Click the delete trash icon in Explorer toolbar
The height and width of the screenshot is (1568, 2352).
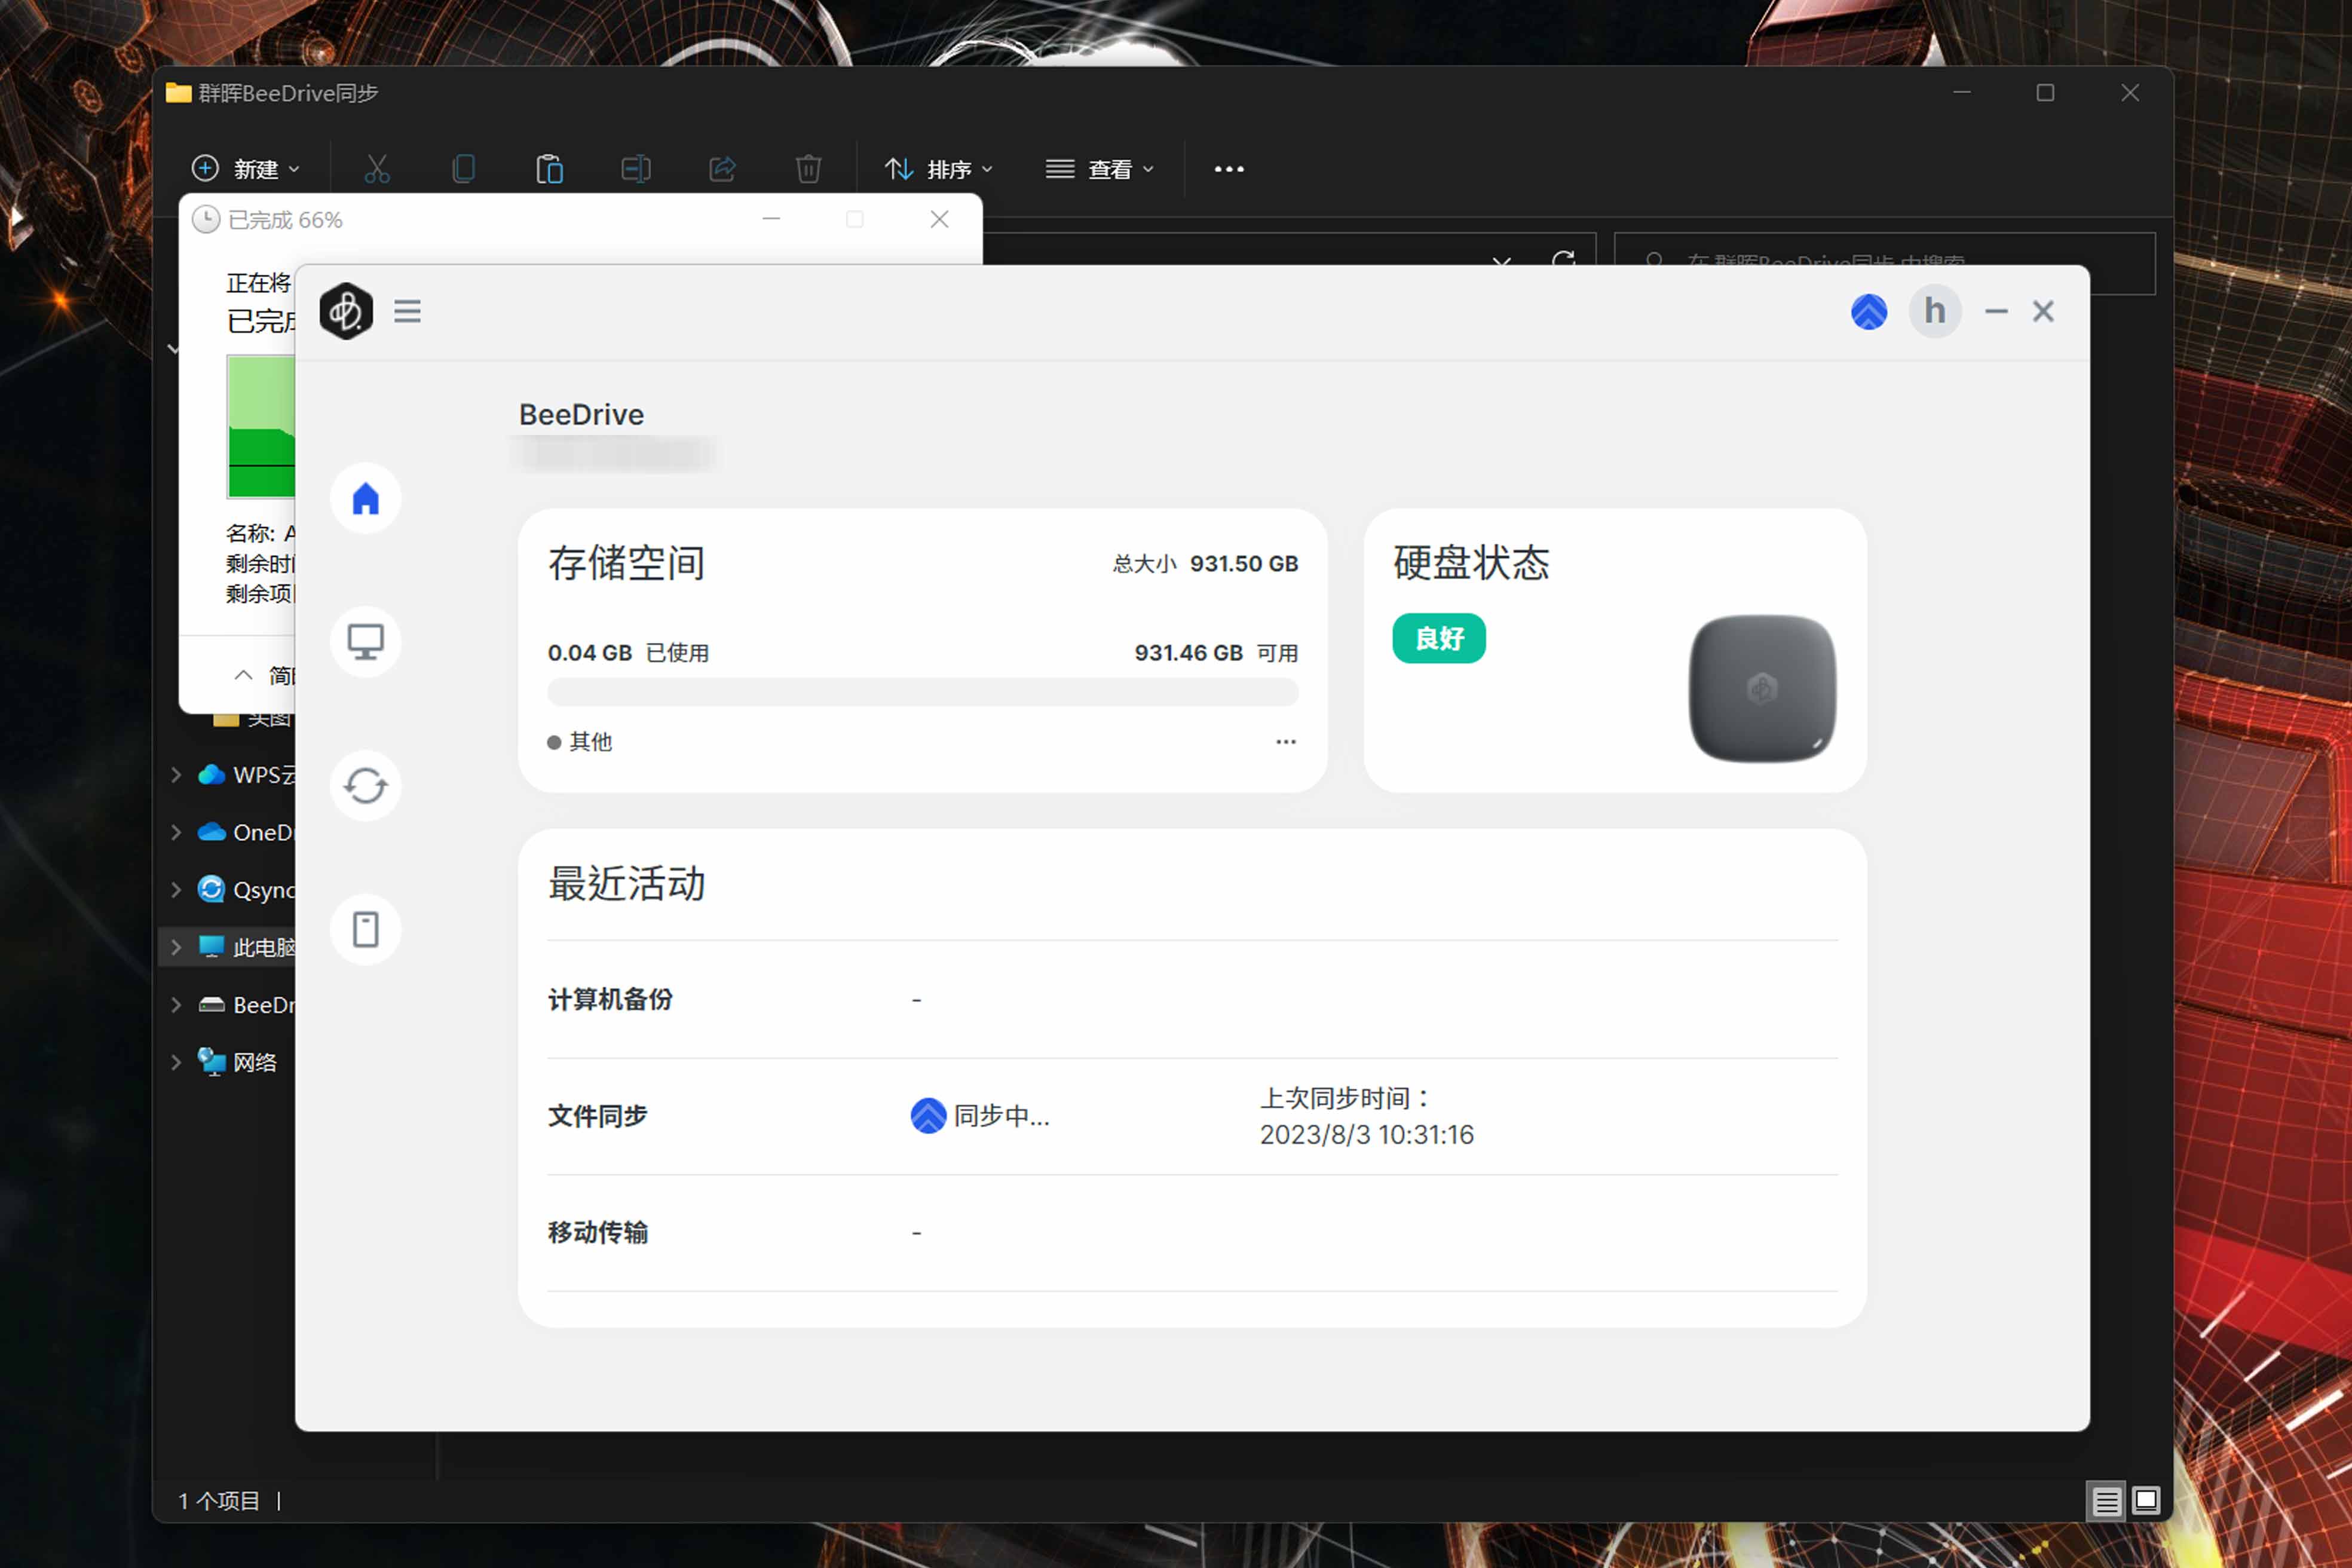[808, 169]
